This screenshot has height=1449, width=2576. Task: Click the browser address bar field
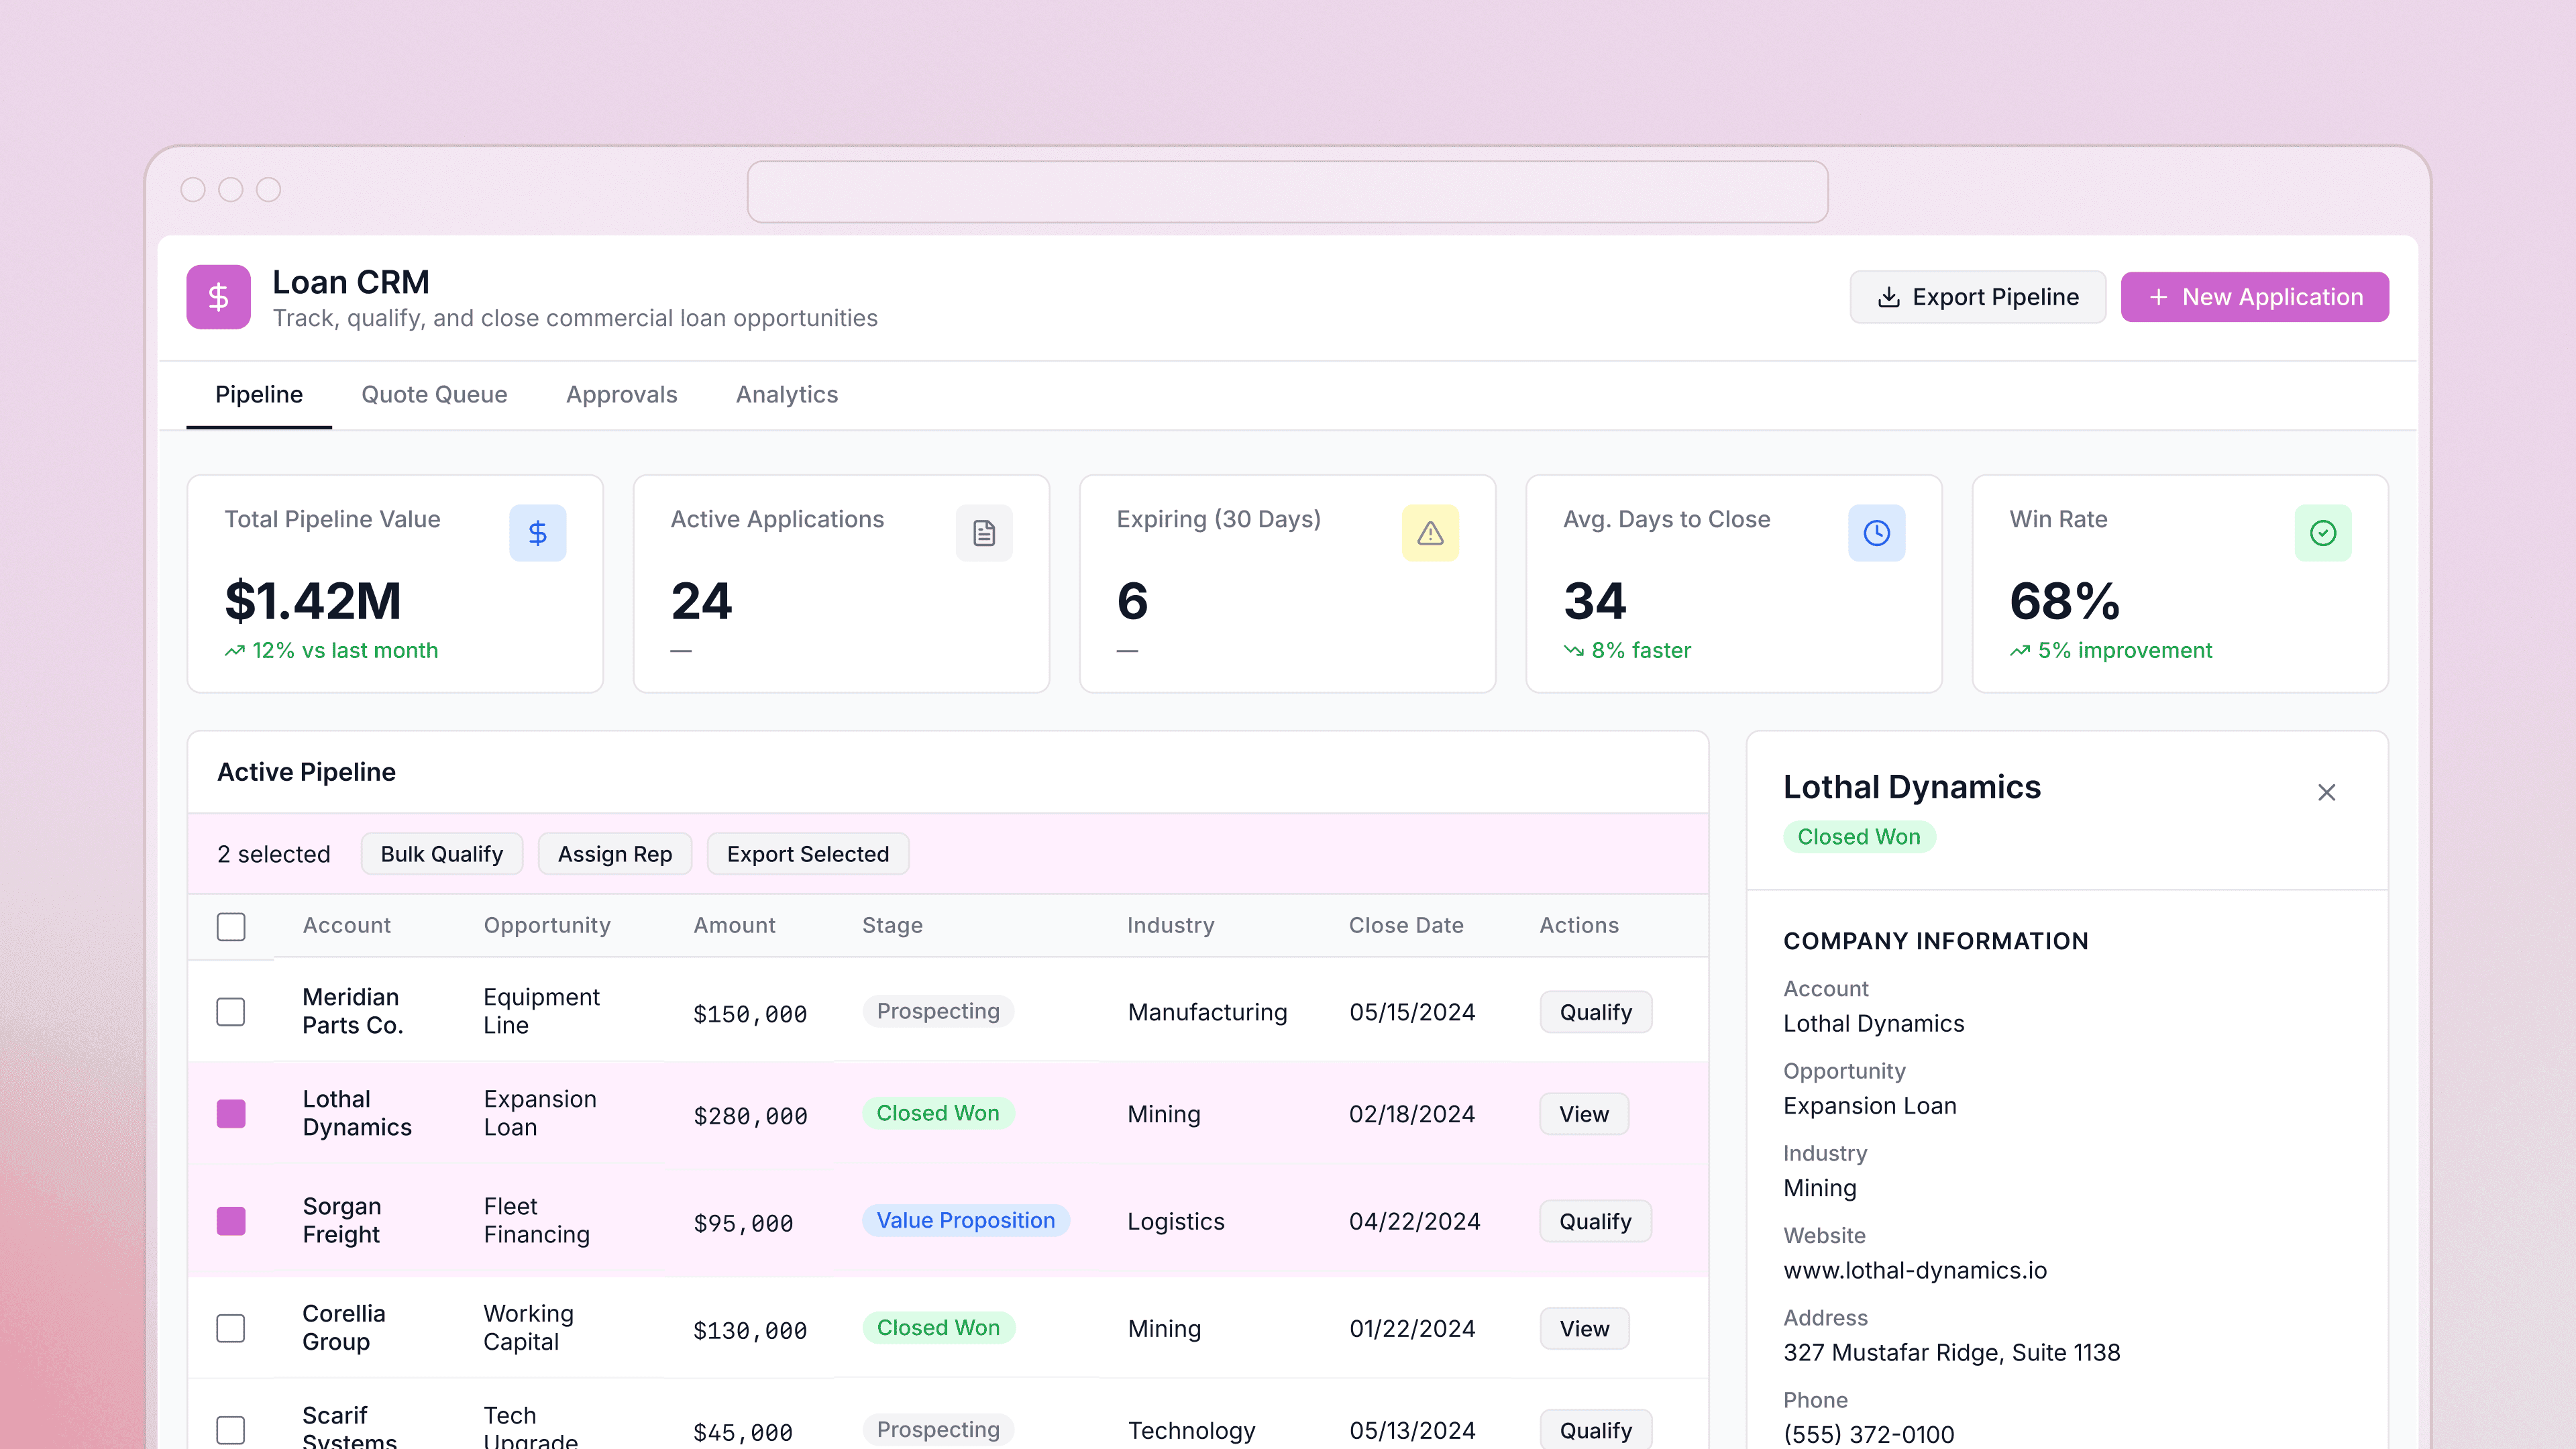(1288, 192)
